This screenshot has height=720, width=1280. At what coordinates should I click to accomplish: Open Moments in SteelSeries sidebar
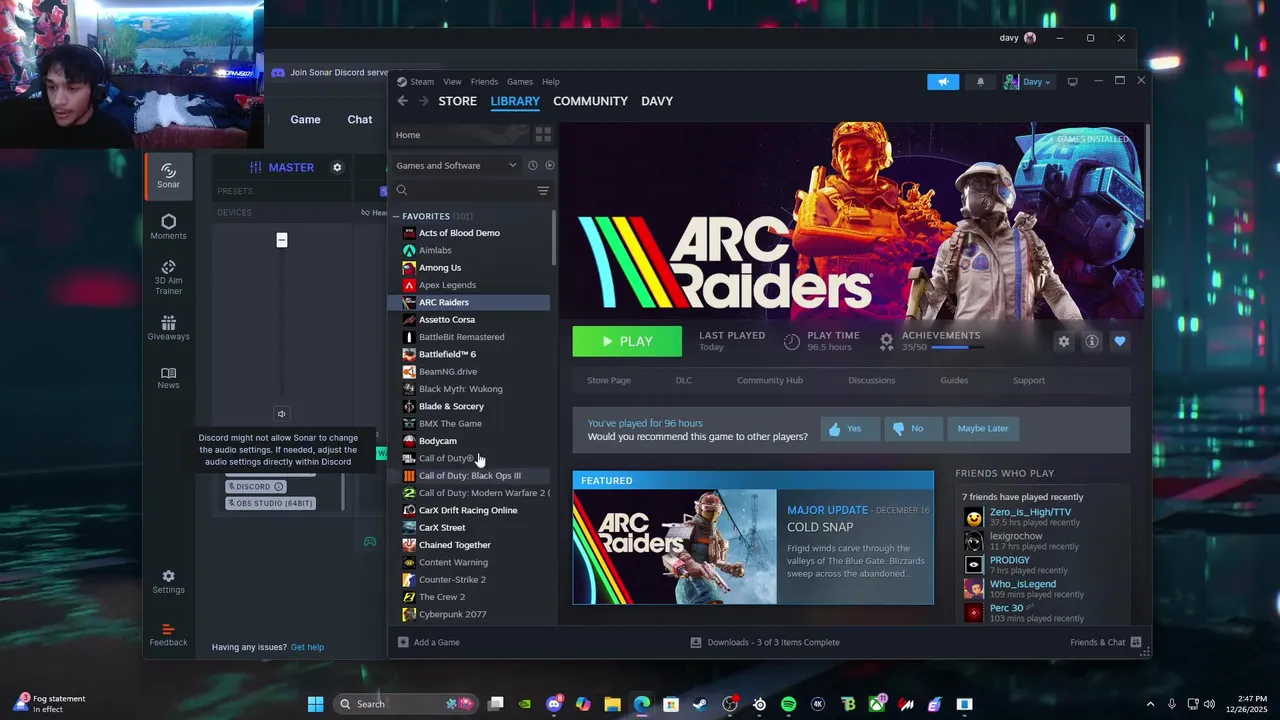point(168,227)
